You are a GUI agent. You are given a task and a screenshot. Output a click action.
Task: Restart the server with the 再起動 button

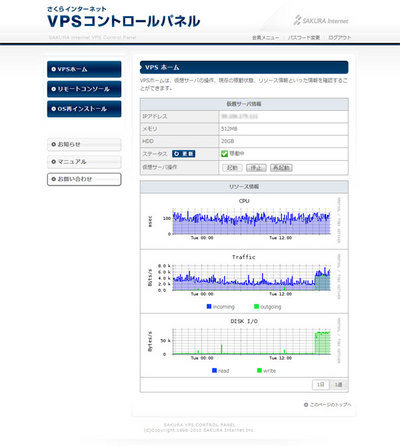point(281,168)
